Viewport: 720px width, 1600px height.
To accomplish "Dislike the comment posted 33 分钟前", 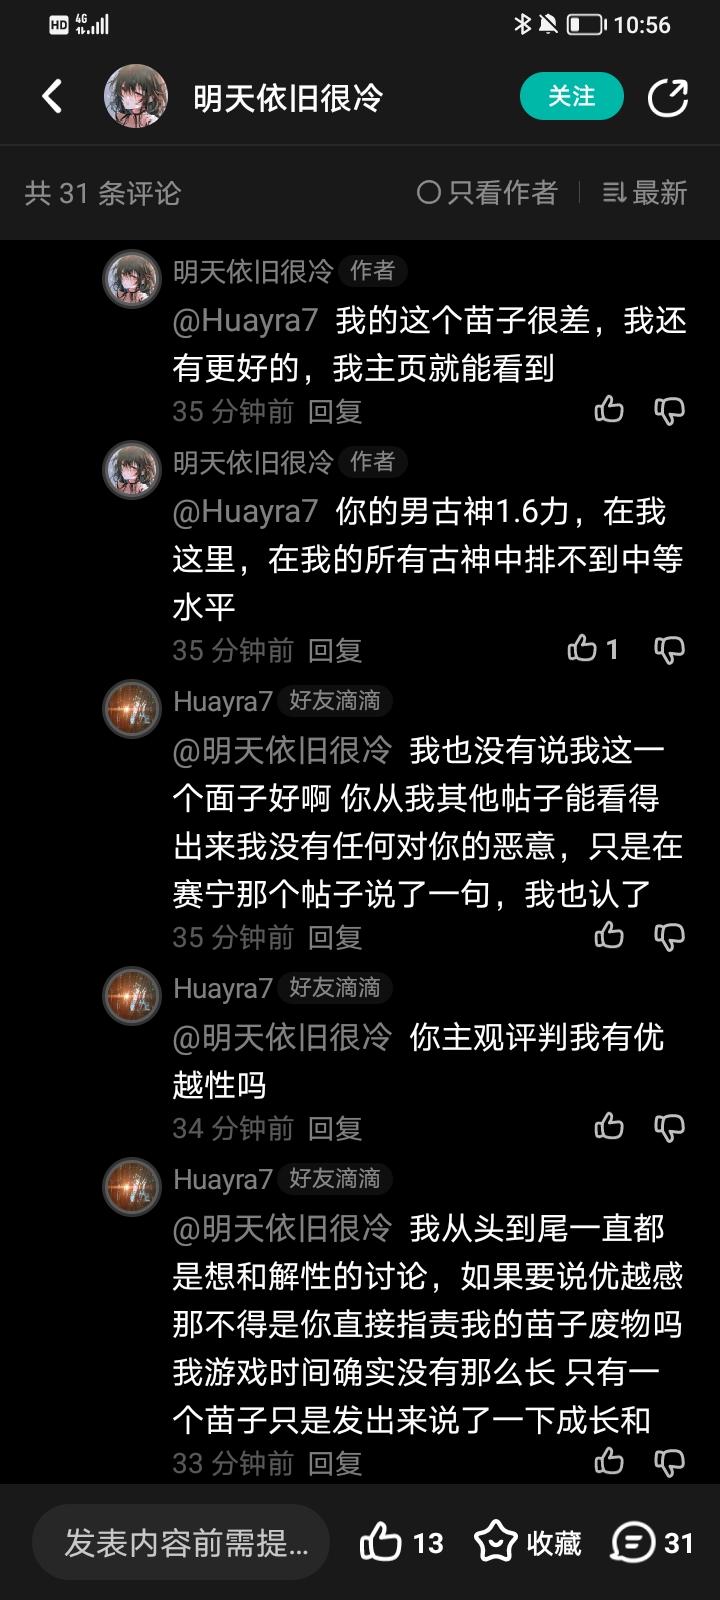I will tap(669, 1463).
